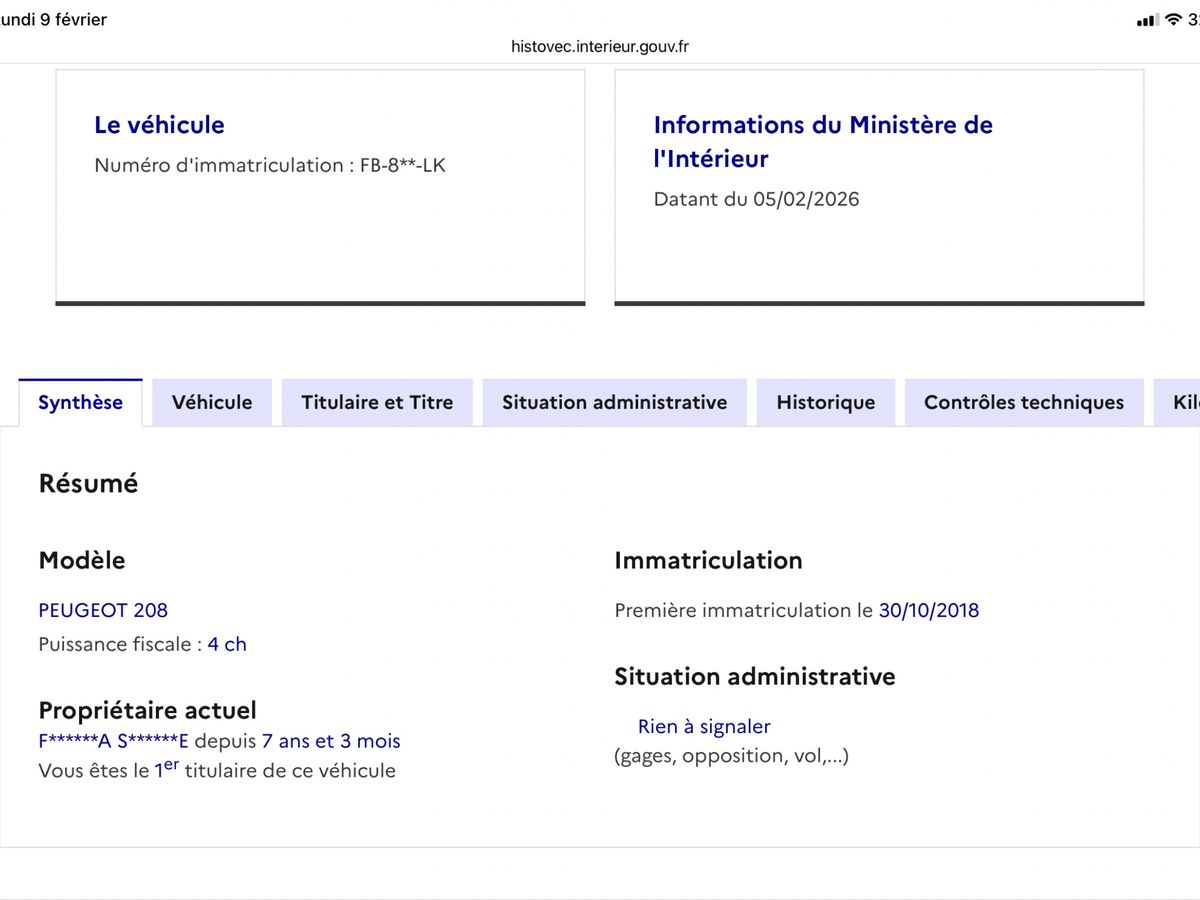Tap the cellular signal bars icon
Viewport: 1200px width, 900px height.
1147,20
